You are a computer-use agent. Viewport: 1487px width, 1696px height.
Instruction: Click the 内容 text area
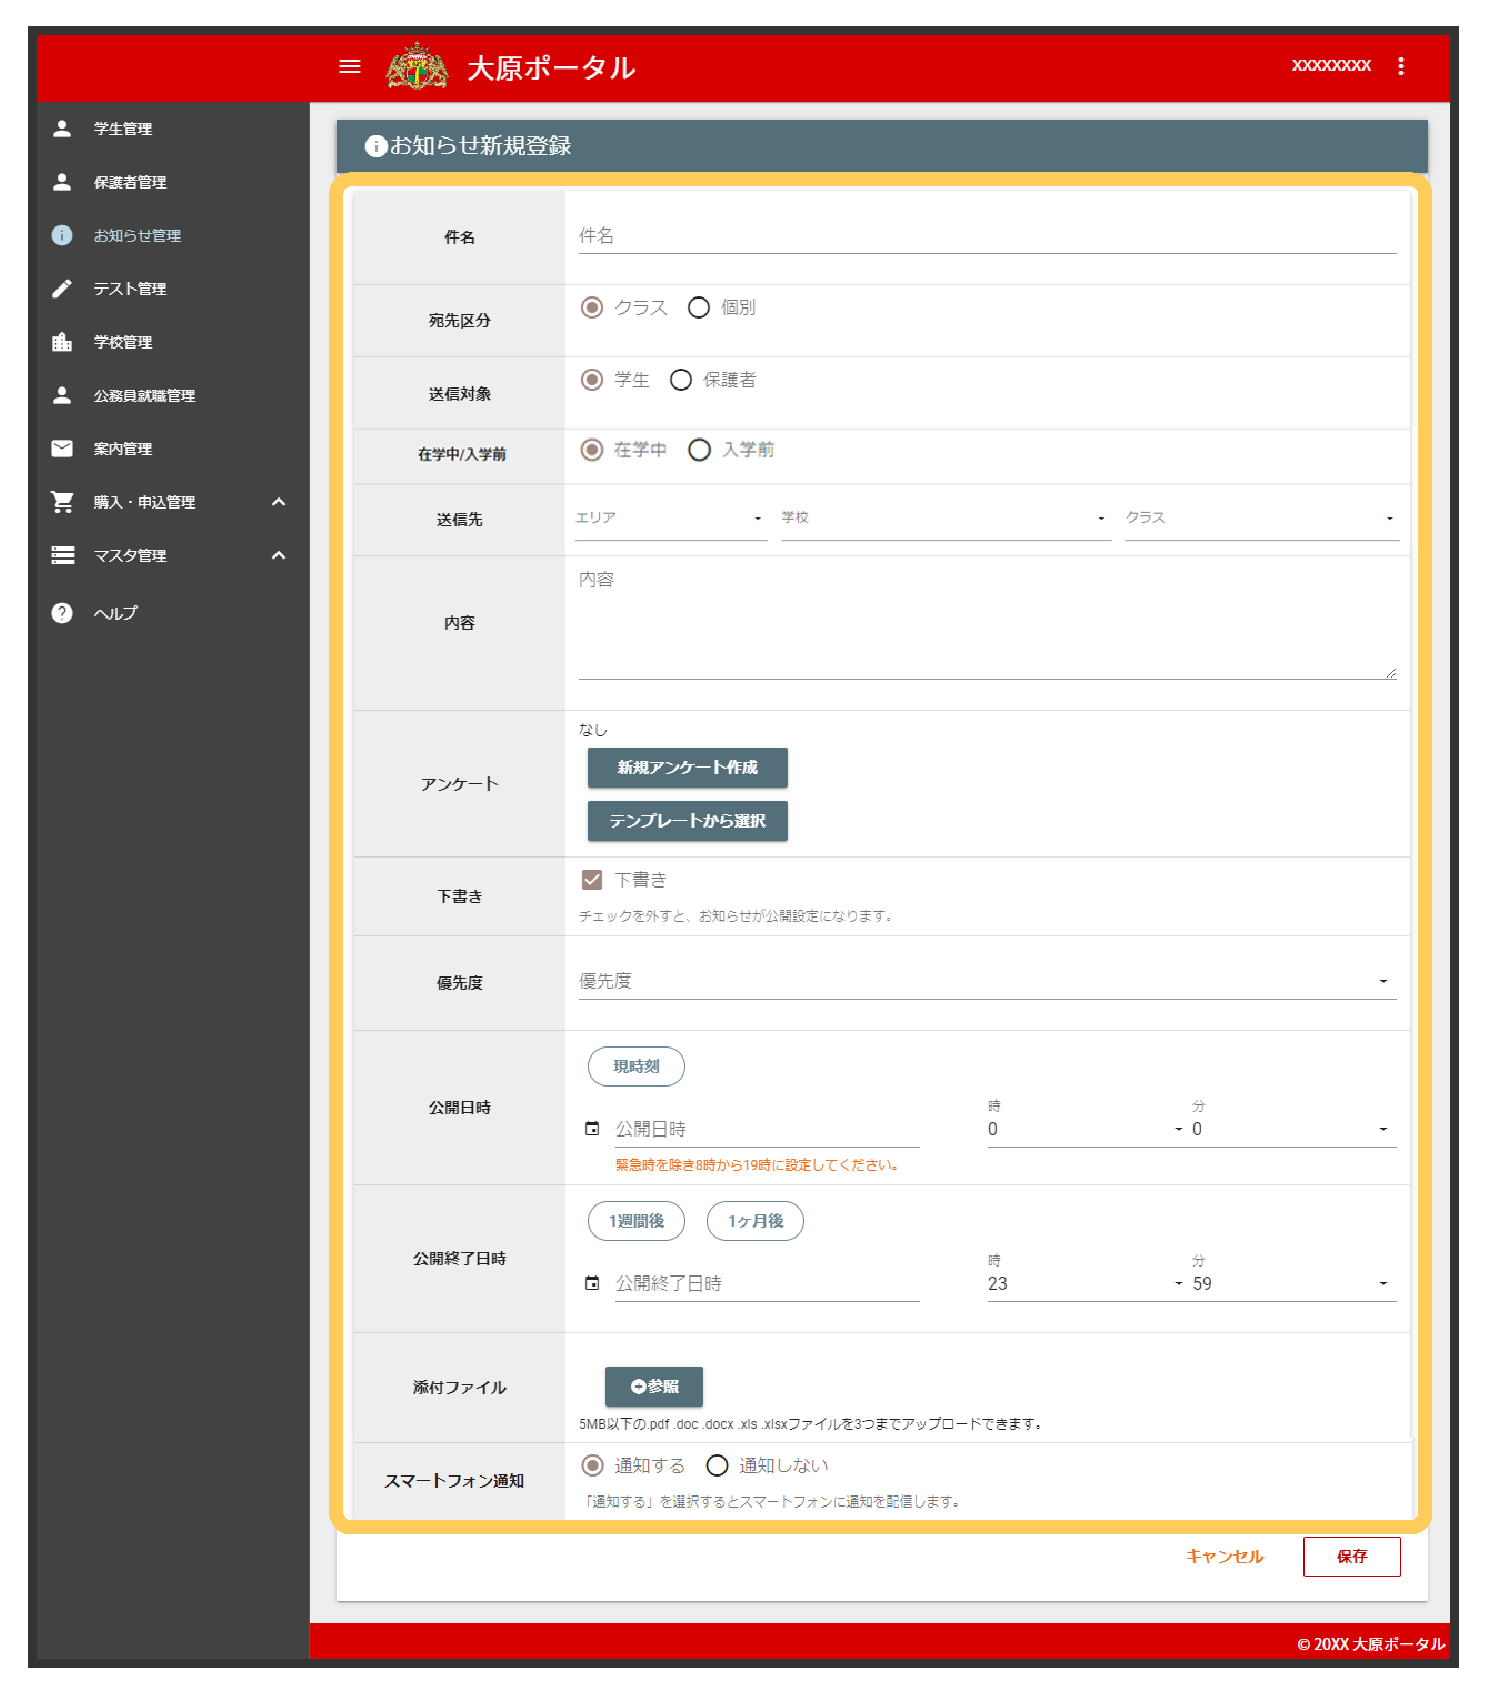coord(987,624)
